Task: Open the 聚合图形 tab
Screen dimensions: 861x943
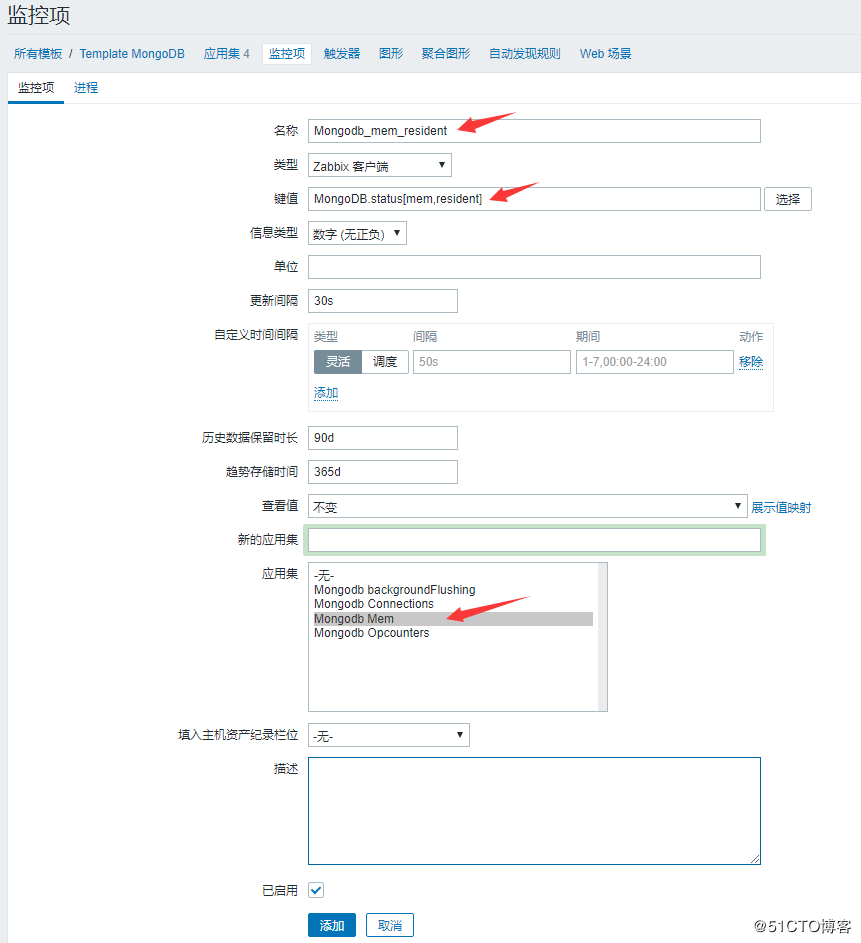Action: 446,54
